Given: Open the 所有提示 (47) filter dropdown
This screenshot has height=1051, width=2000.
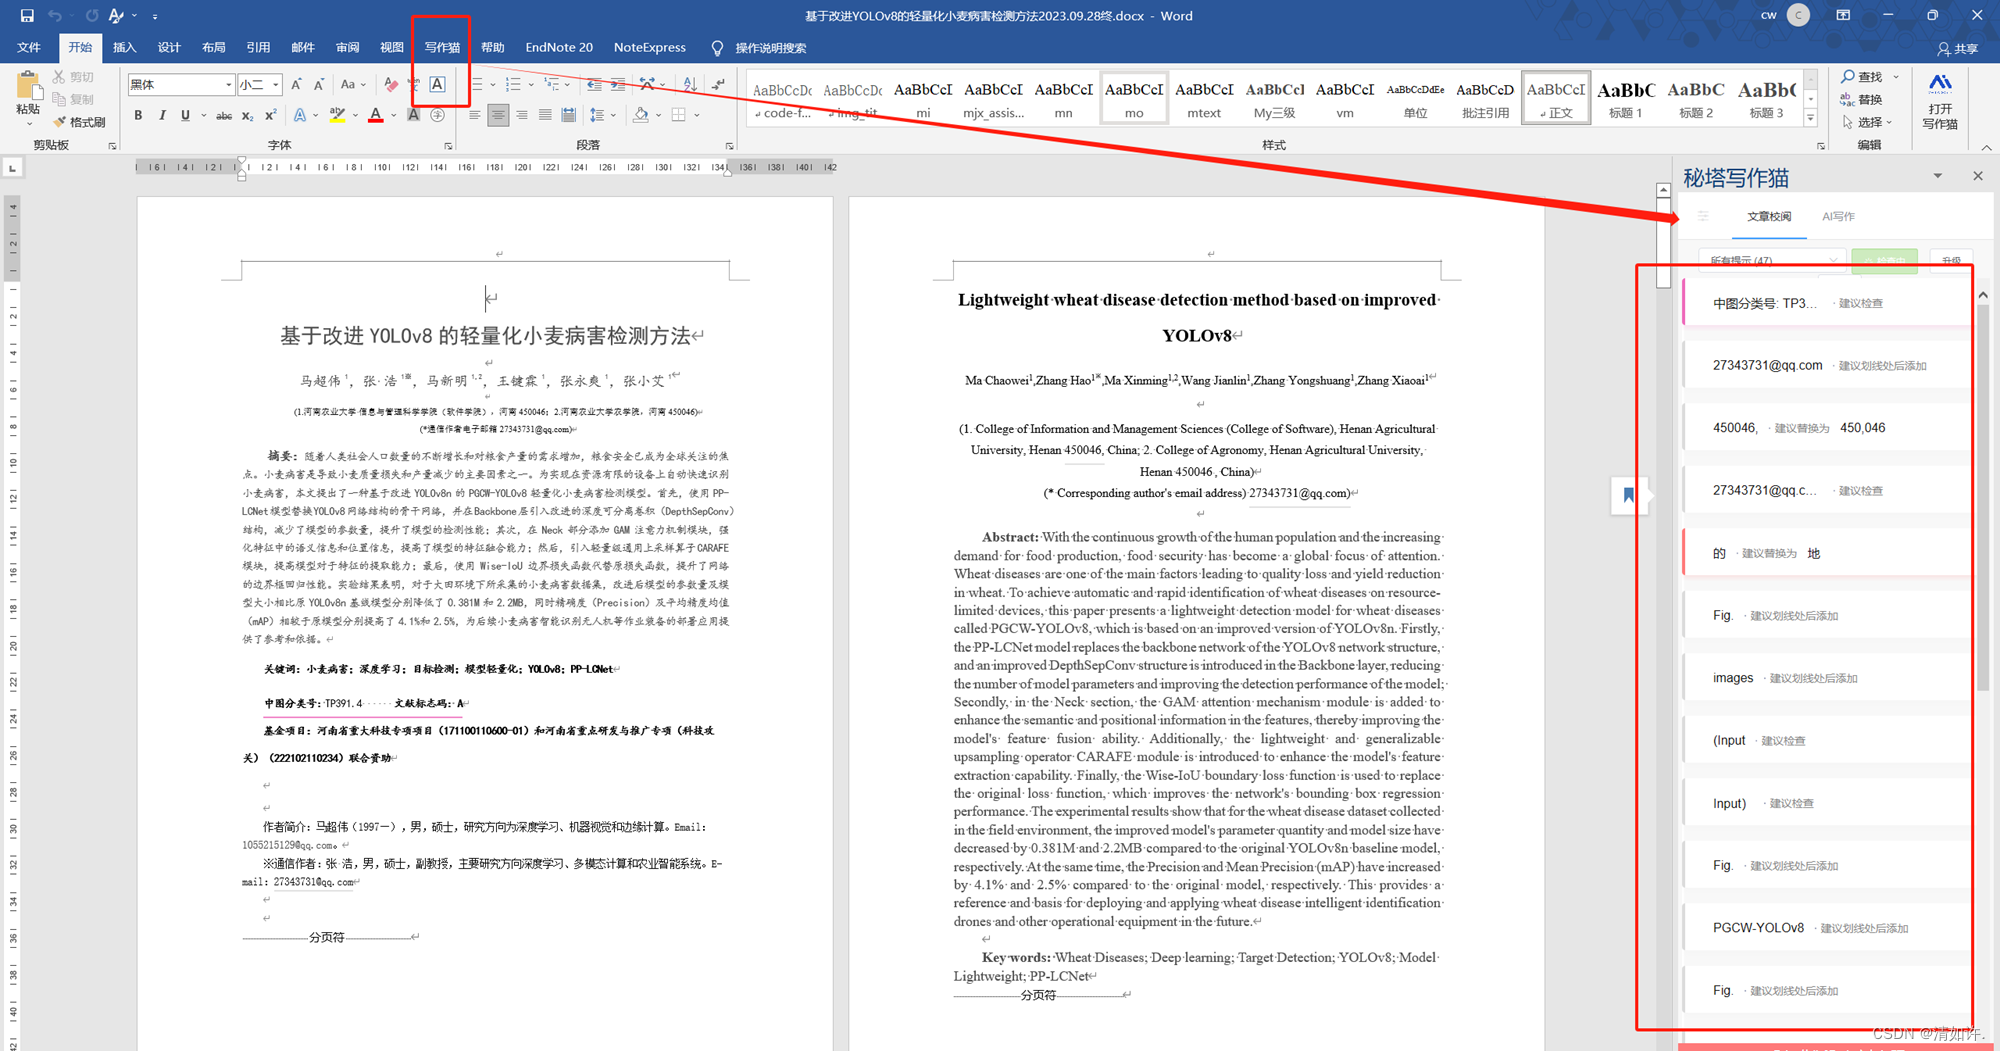Looking at the screenshot, I should (1773, 260).
